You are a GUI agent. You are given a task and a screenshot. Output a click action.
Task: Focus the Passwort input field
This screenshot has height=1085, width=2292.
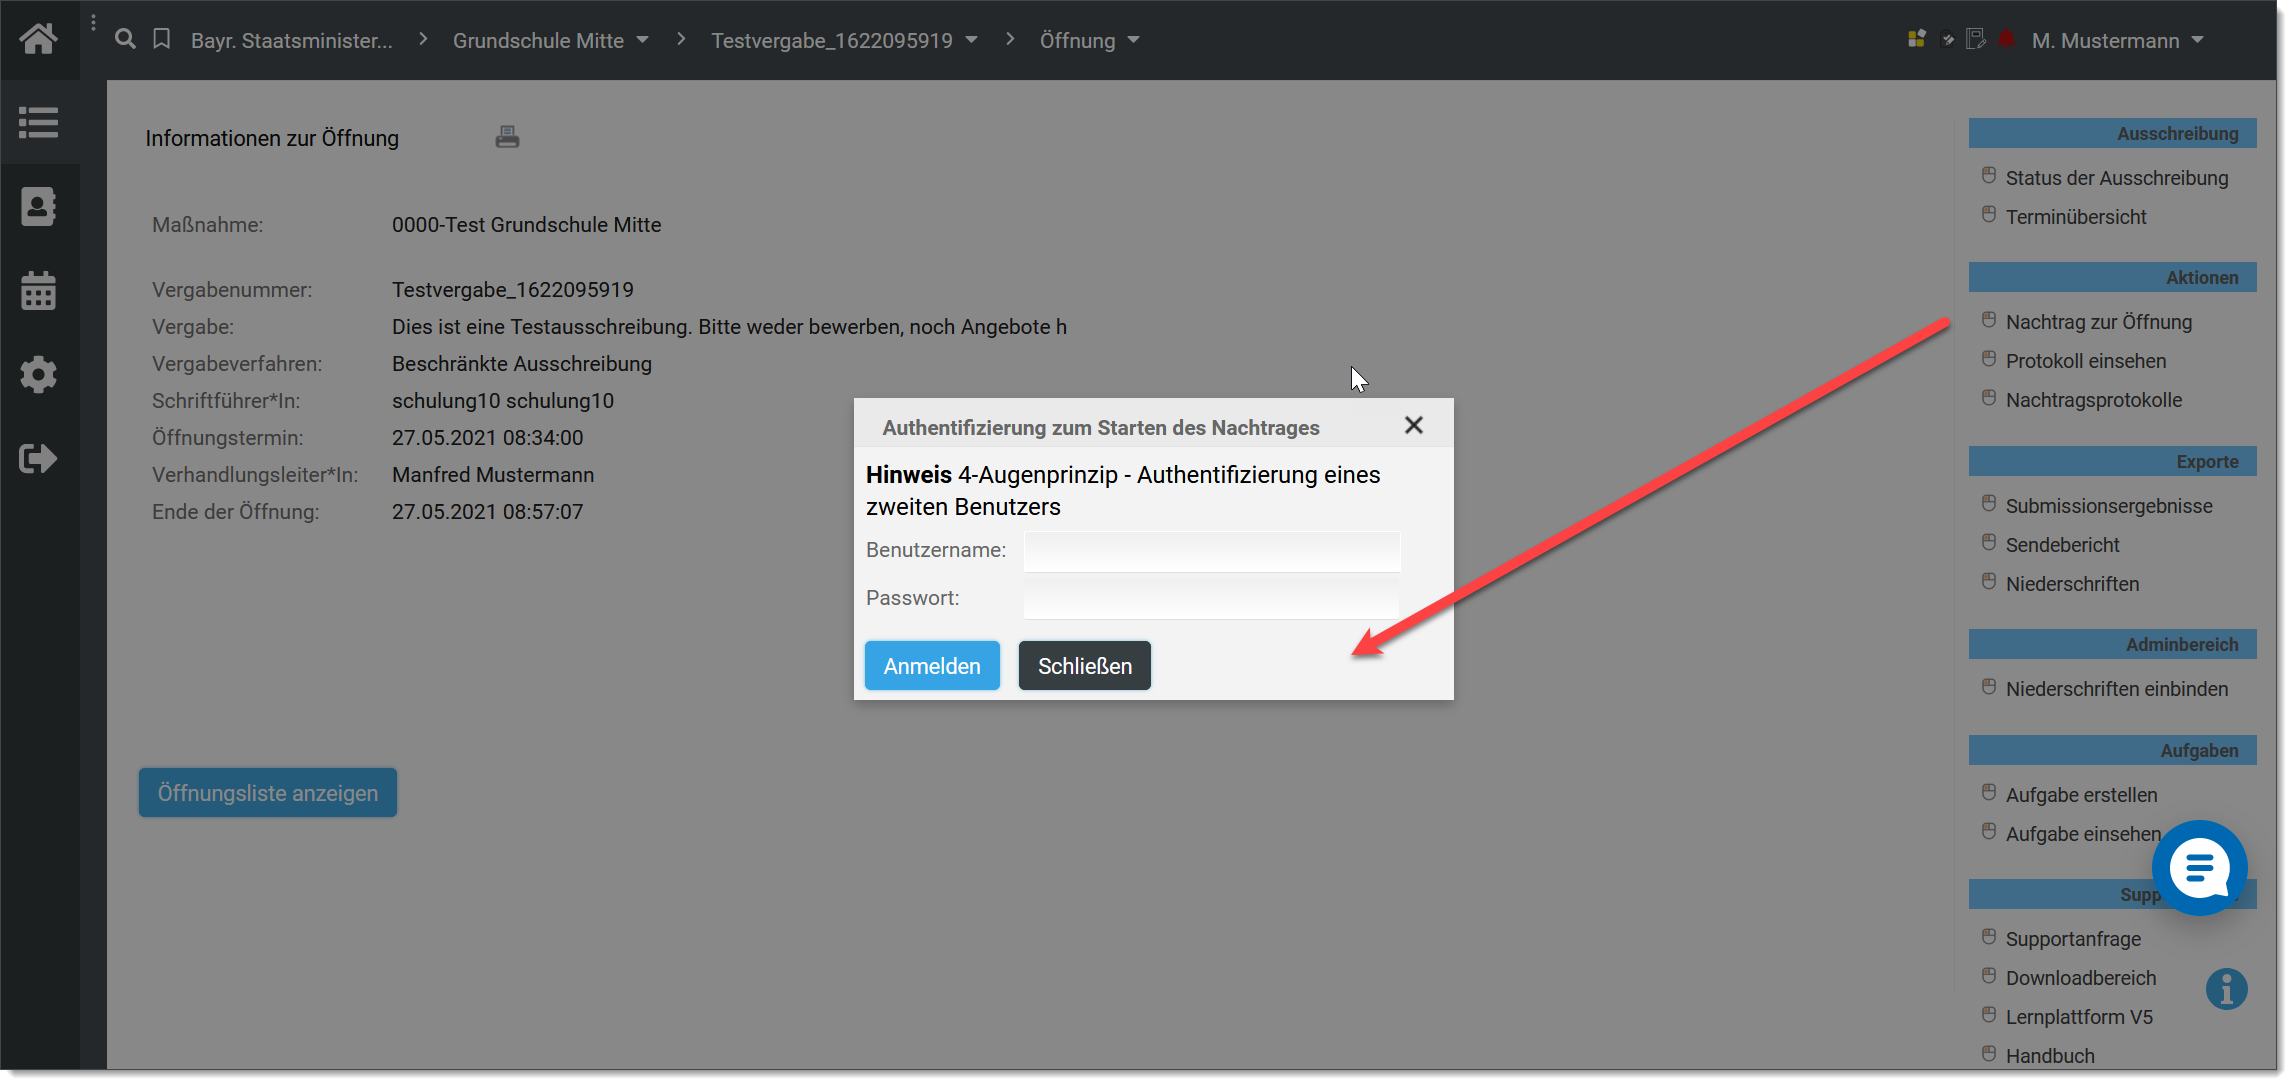point(1212,599)
